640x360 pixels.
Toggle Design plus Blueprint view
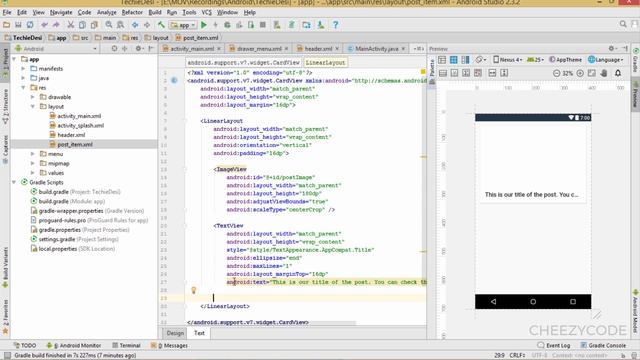(x=465, y=60)
